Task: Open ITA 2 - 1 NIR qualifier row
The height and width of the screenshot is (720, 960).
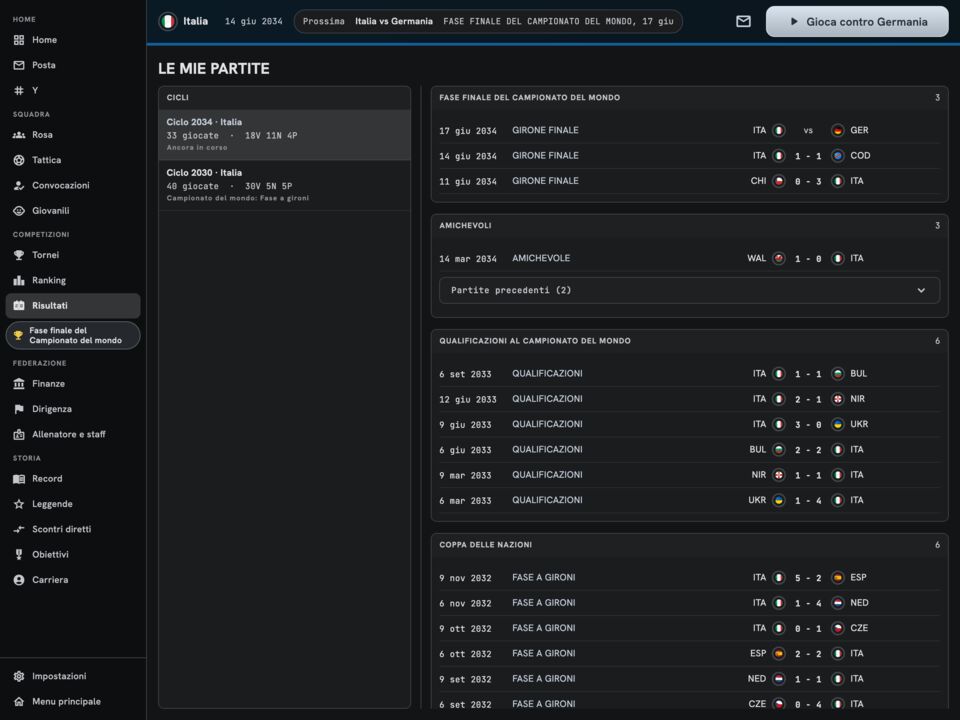Action: (689, 399)
